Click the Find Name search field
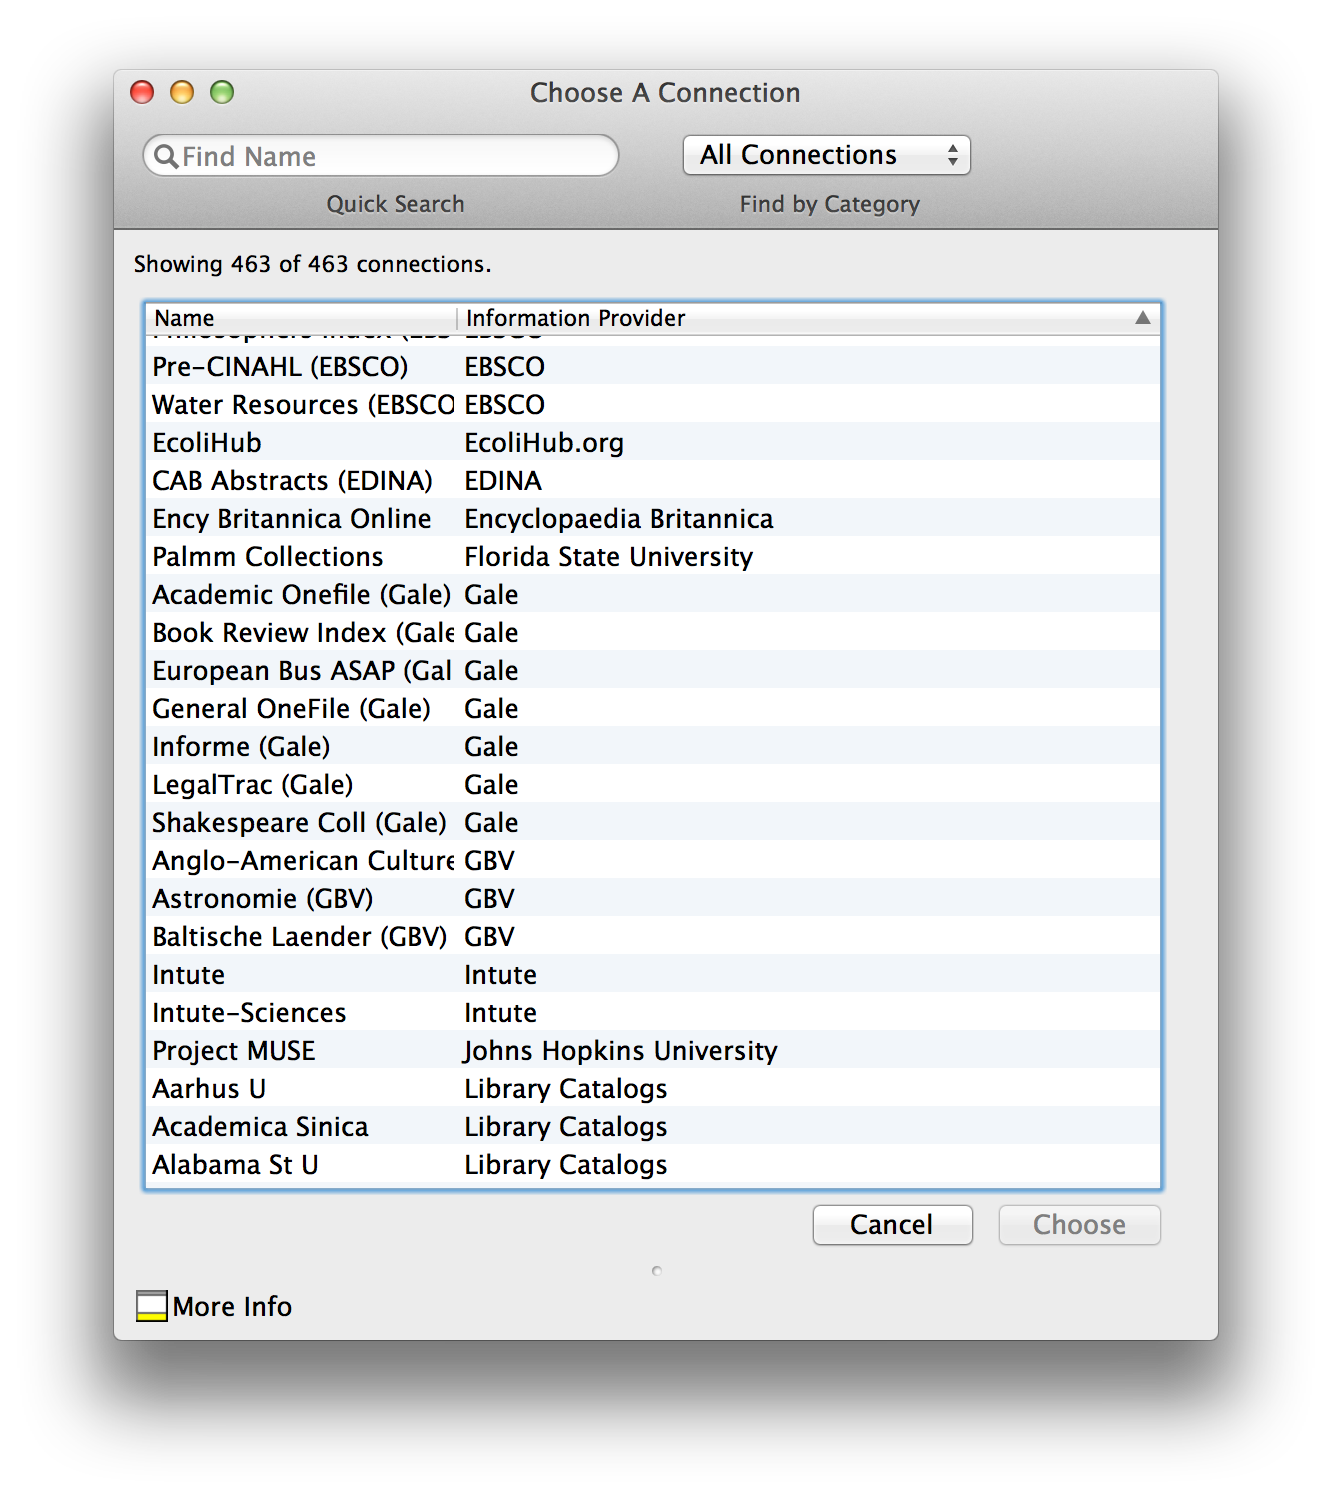The height and width of the screenshot is (1498, 1332). [x=381, y=156]
